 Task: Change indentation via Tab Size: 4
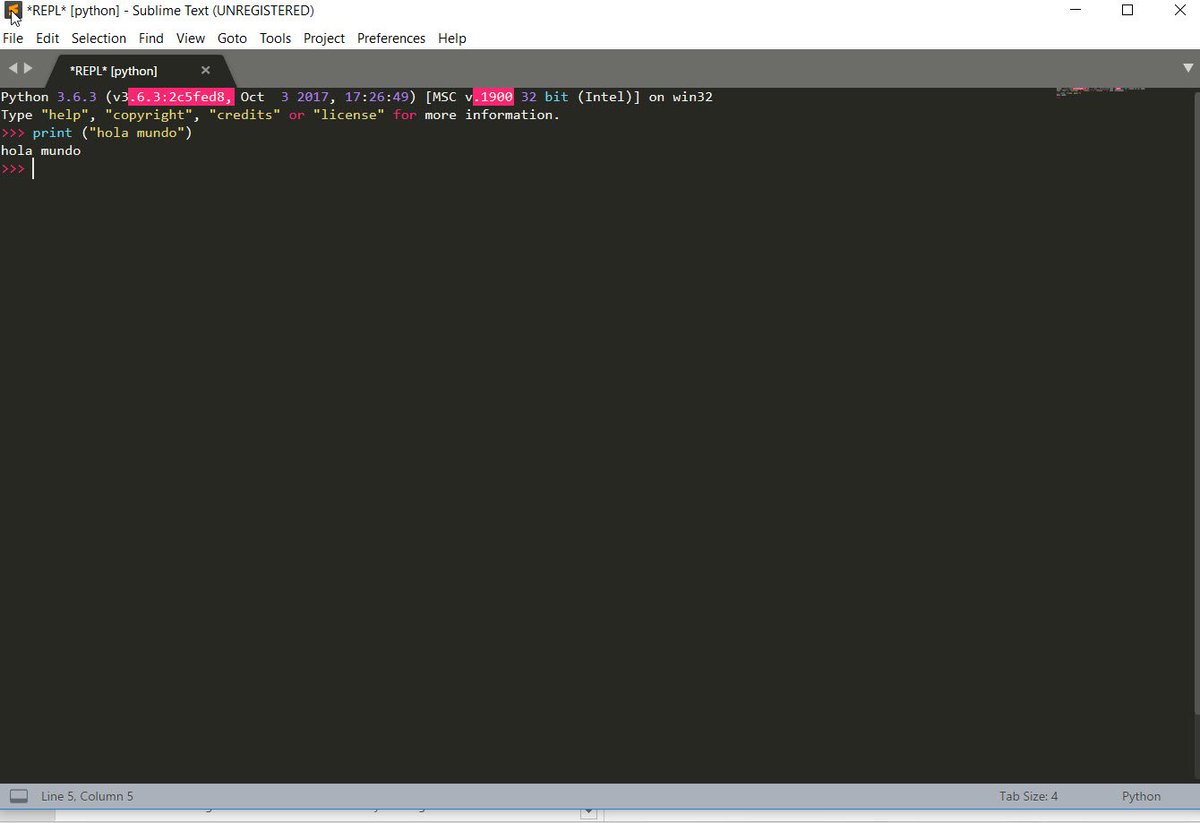(1028, 796)
